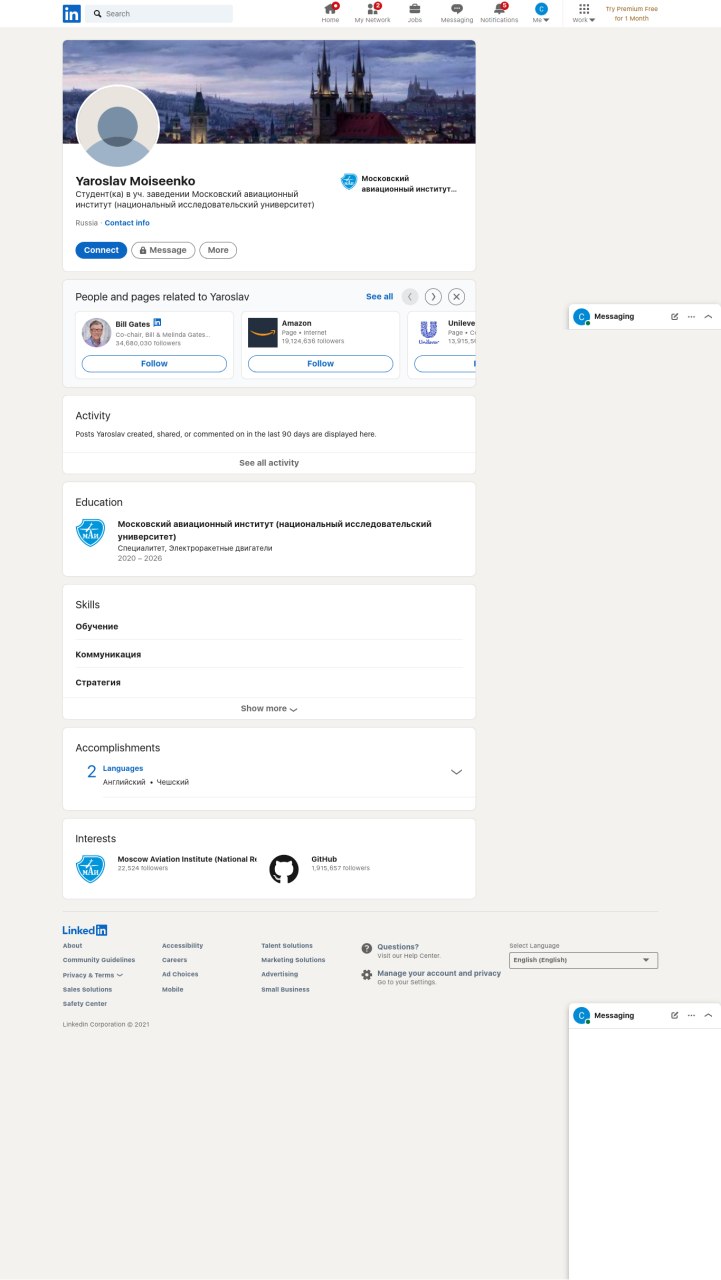
Task: Compose new message in upper Messaging bar
Action: coord(674,316)
